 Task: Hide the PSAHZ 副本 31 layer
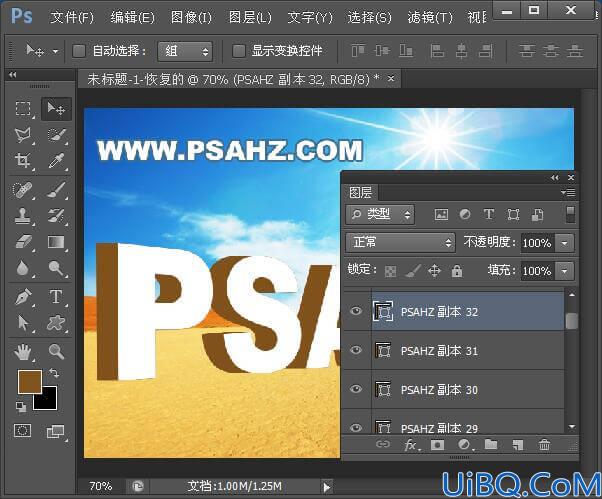356,350
